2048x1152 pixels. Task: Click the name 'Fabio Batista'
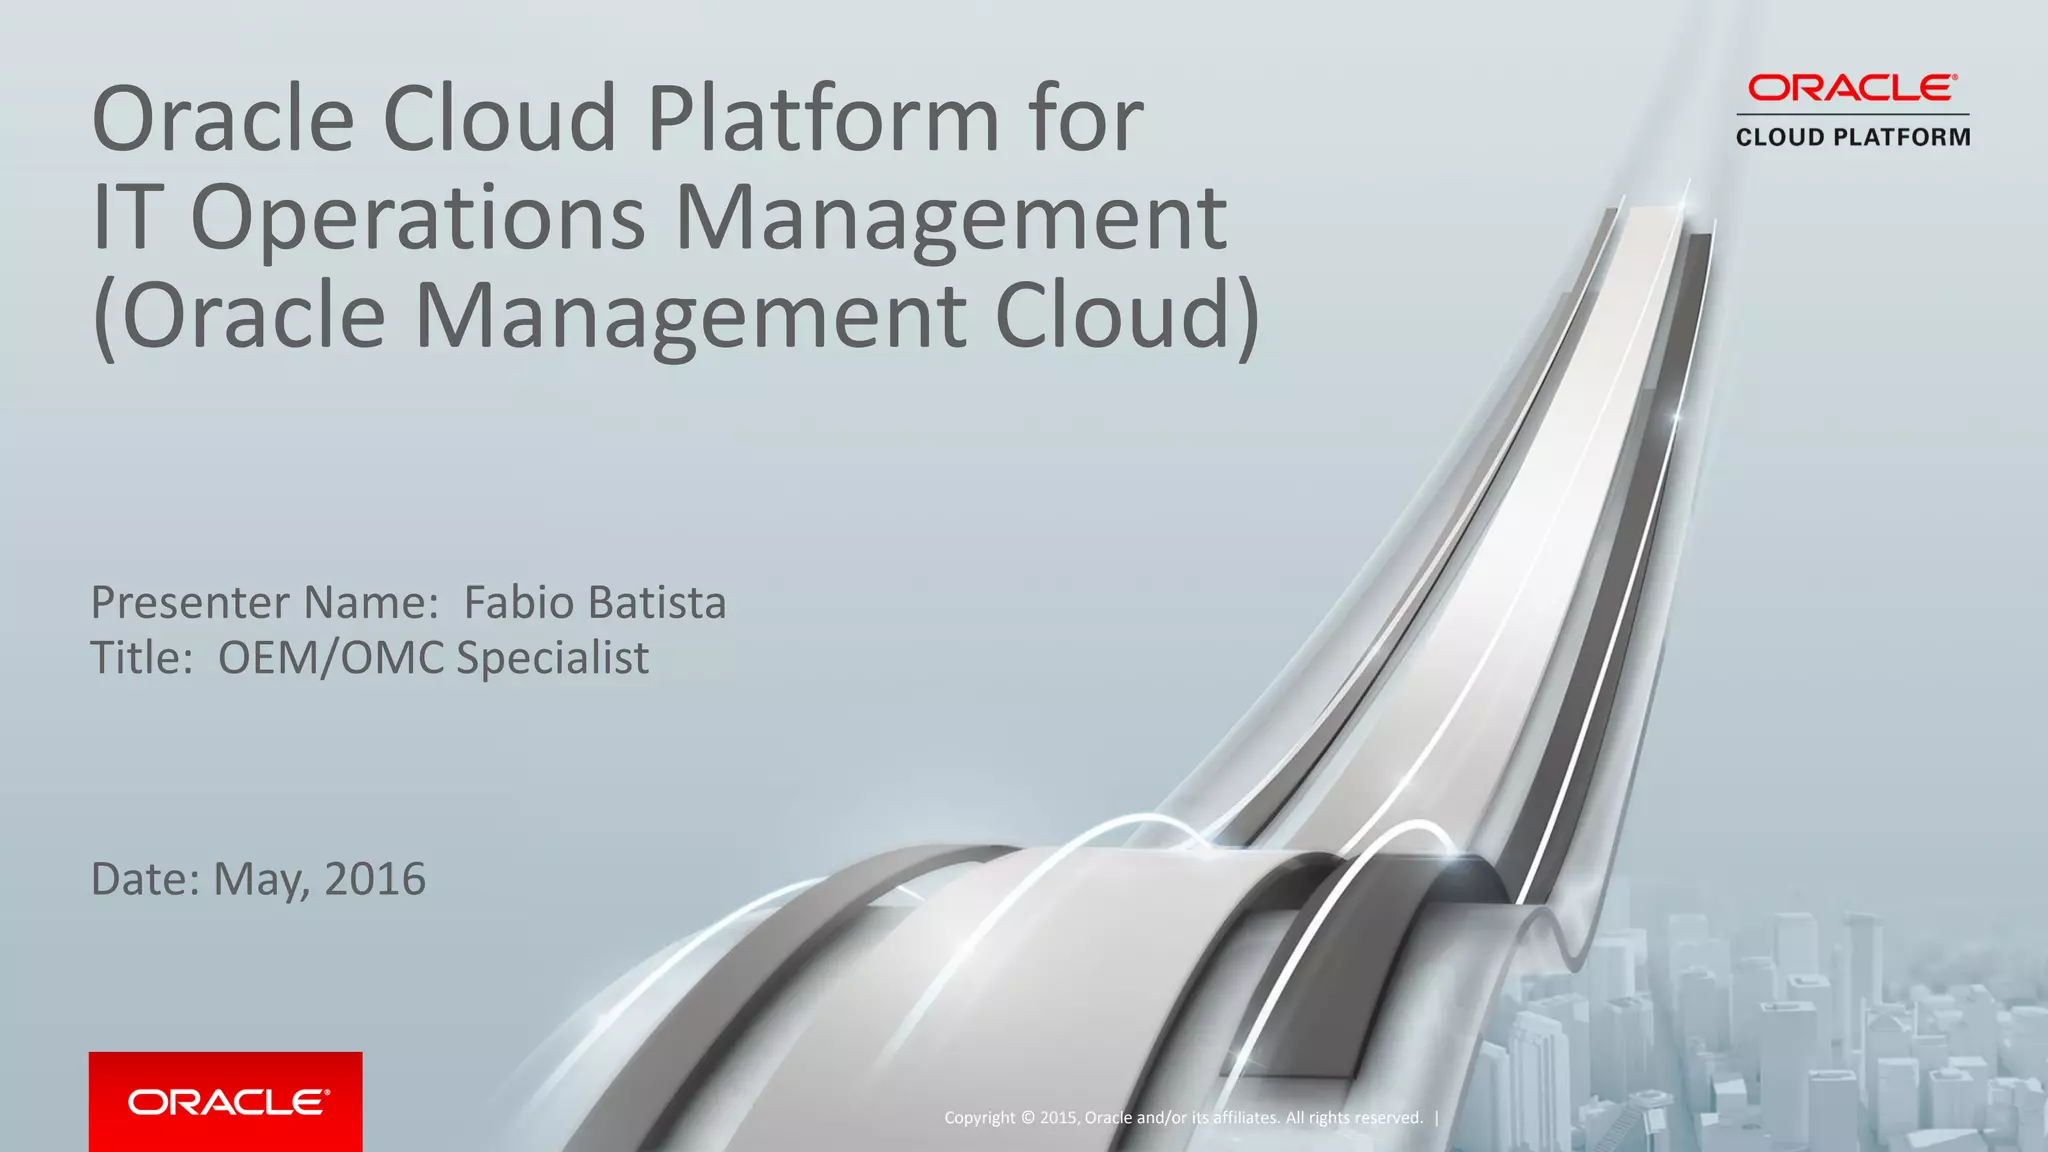595,602
